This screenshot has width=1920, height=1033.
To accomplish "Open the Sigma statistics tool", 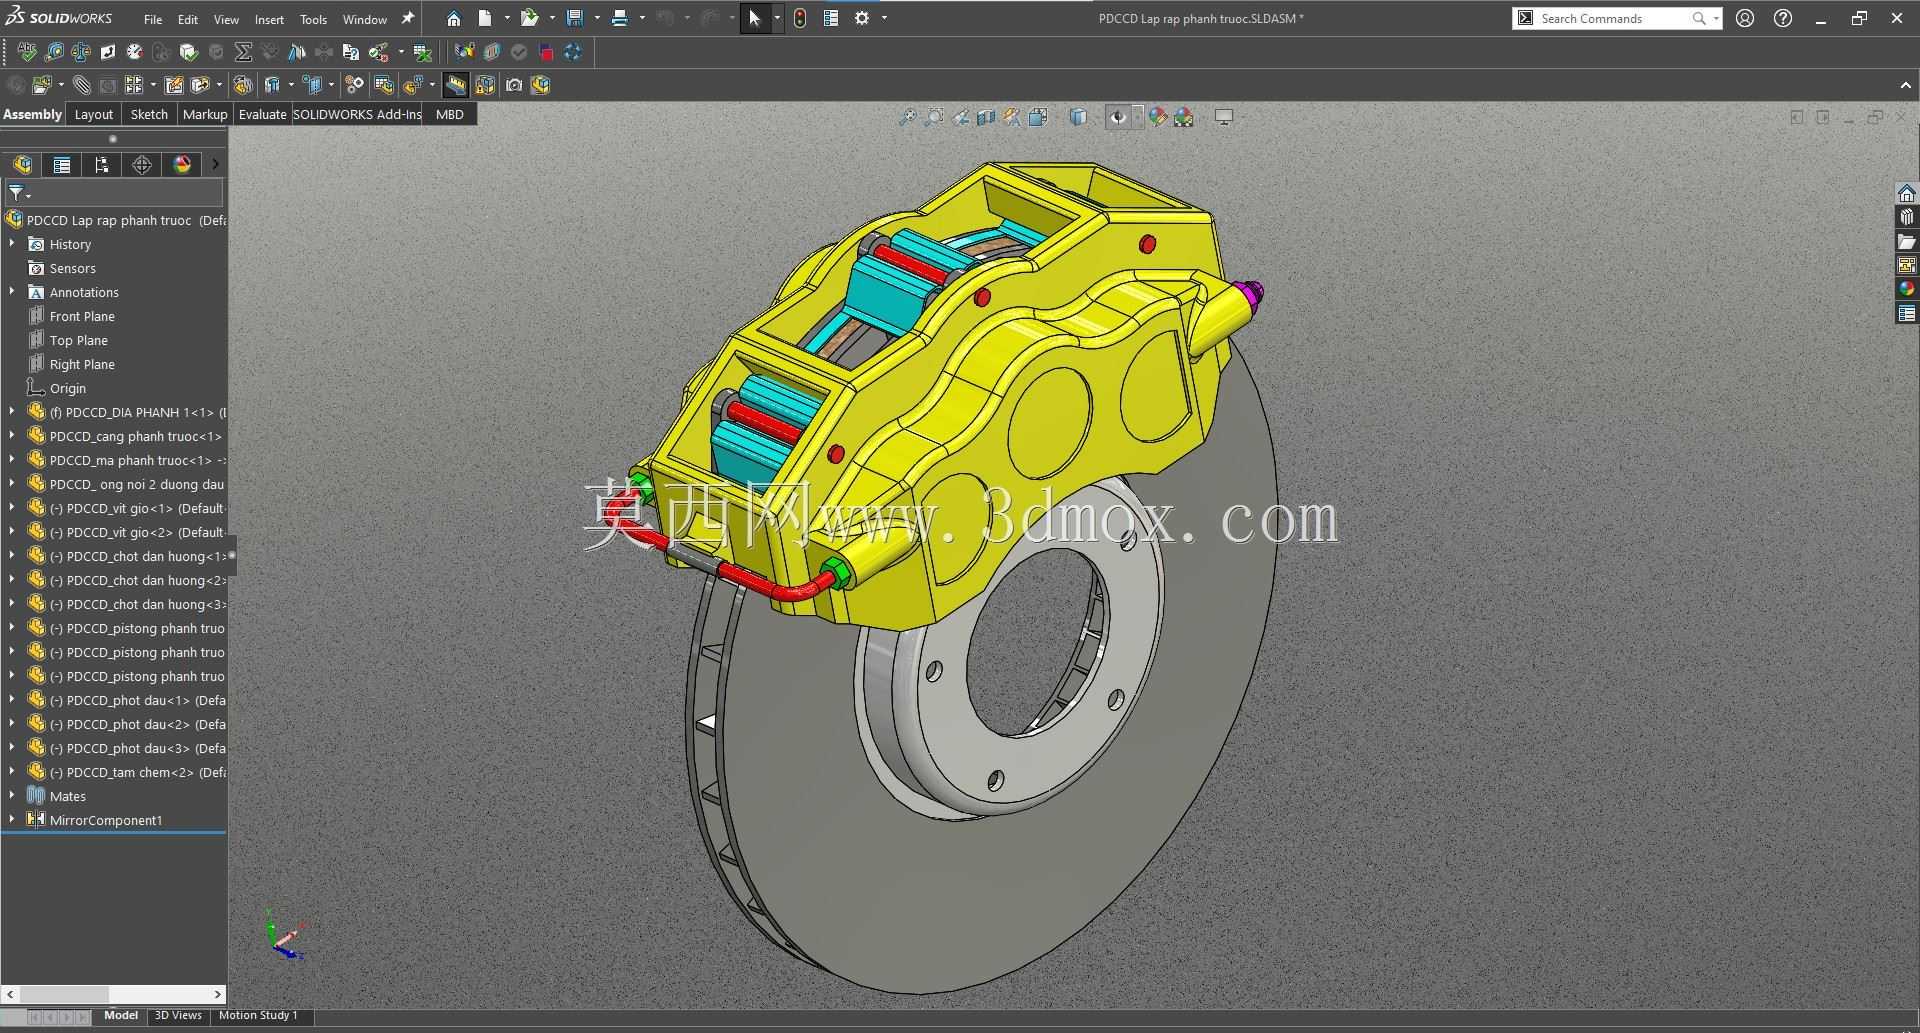I will (x=243, y=52).
